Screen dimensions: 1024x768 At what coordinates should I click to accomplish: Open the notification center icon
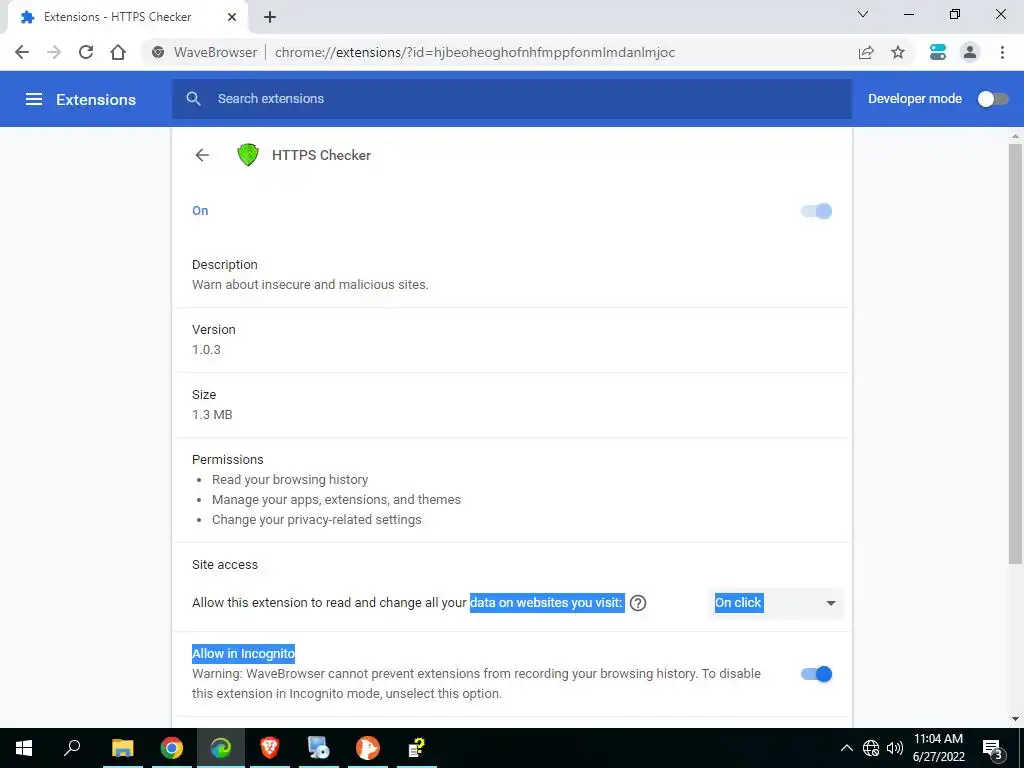click(x=993, y=748)
